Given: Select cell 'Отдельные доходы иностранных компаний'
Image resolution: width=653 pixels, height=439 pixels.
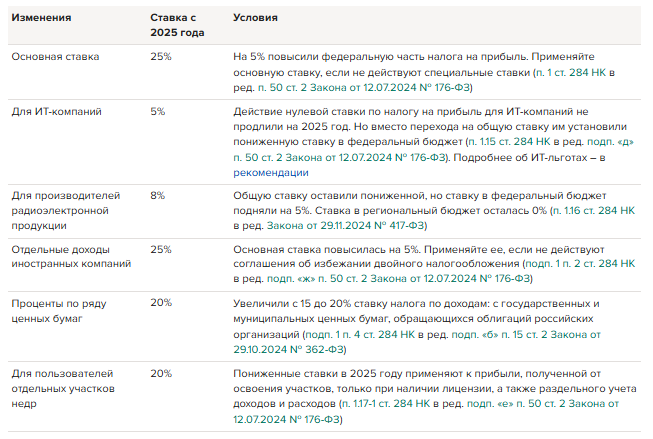Looking at the screenshot, I should click(x=71, y=257).
